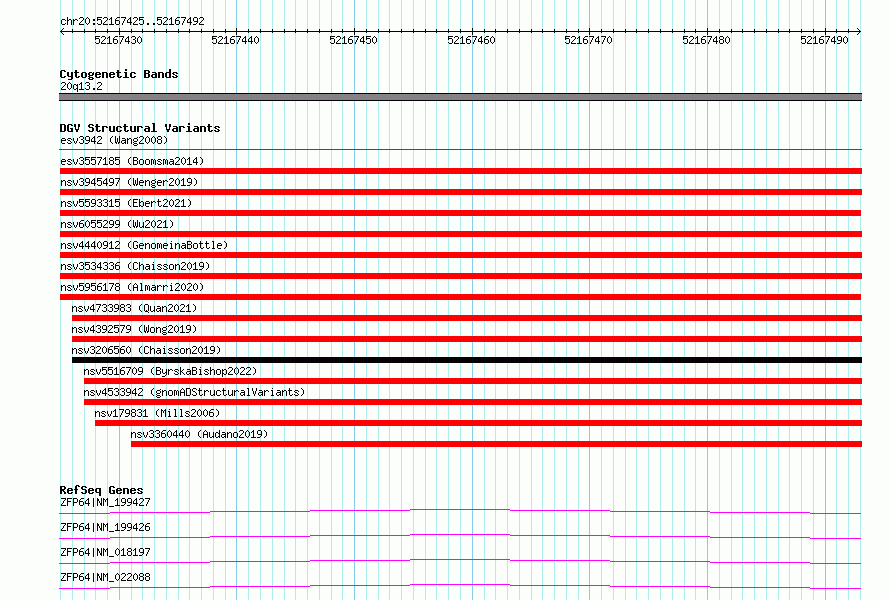Screen dimensions: 890x600
Task: Open the nsv179831 (Mills2006) variant
Action: click(157, 413)
